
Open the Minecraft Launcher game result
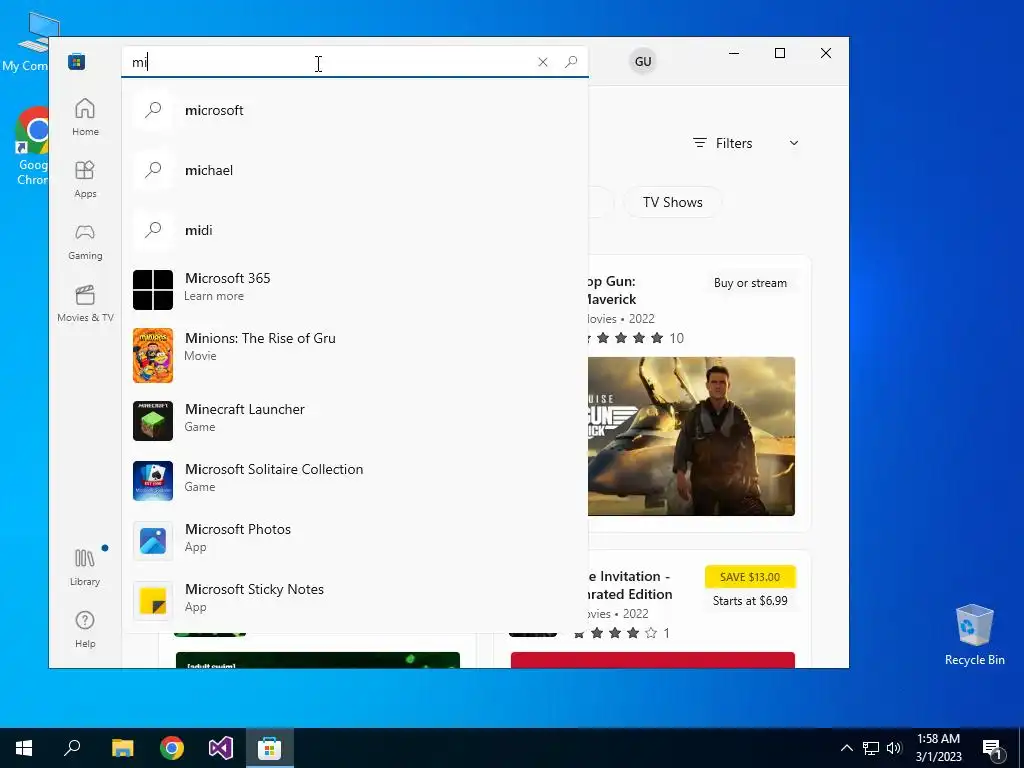[x=355, y=421]
